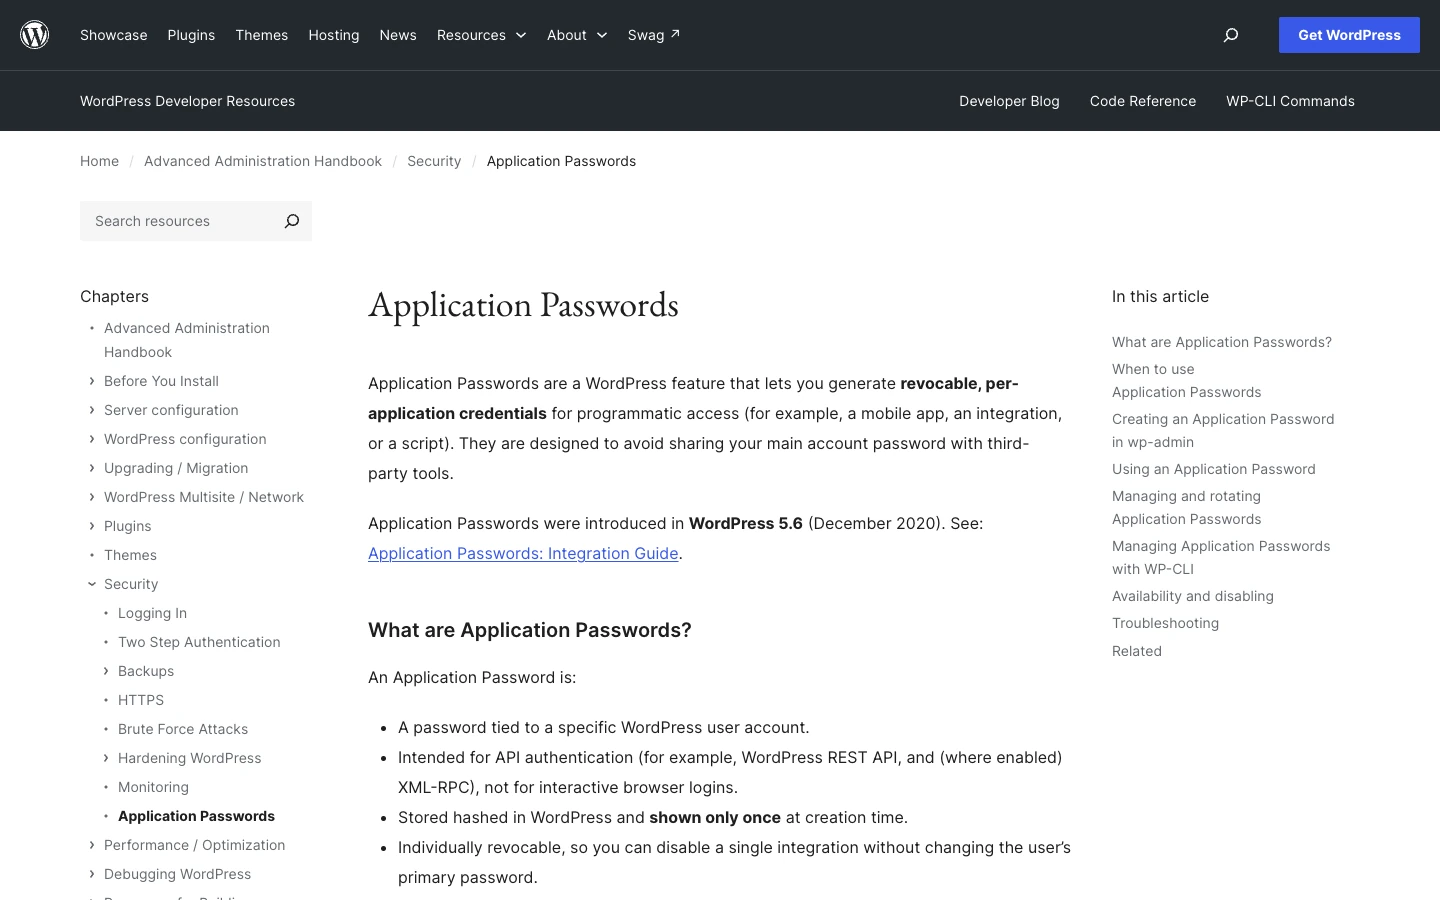Image resolution: width=1440 pixels, height=900 pixels.
Task: Click the Get WordPress button
Action: click(x=1349, y=35)
